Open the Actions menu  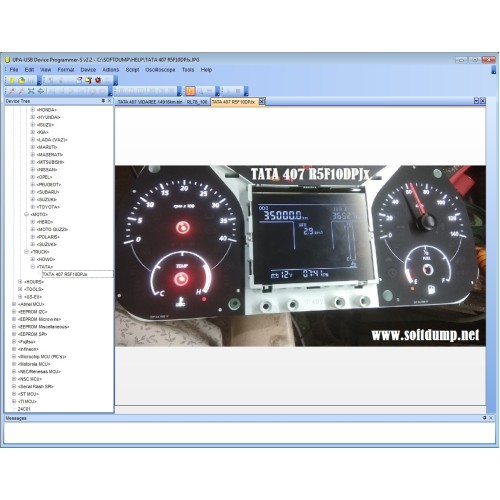[111, 70]
